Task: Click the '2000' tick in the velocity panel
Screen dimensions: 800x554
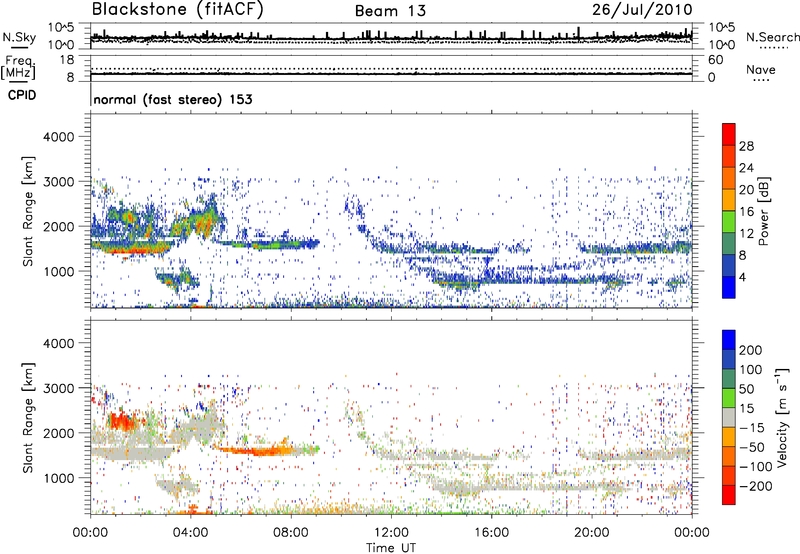Action: coord(59,433)
